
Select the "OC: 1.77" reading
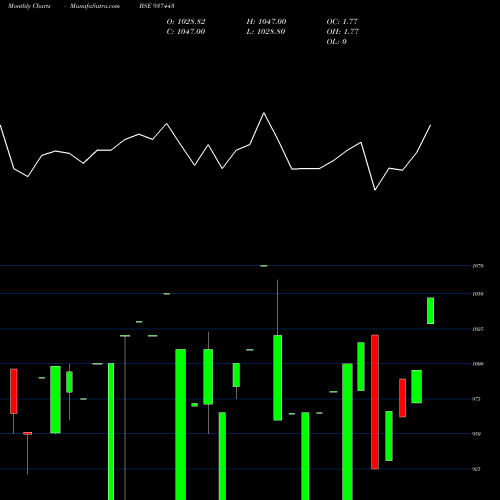click(x=342, y=22)
